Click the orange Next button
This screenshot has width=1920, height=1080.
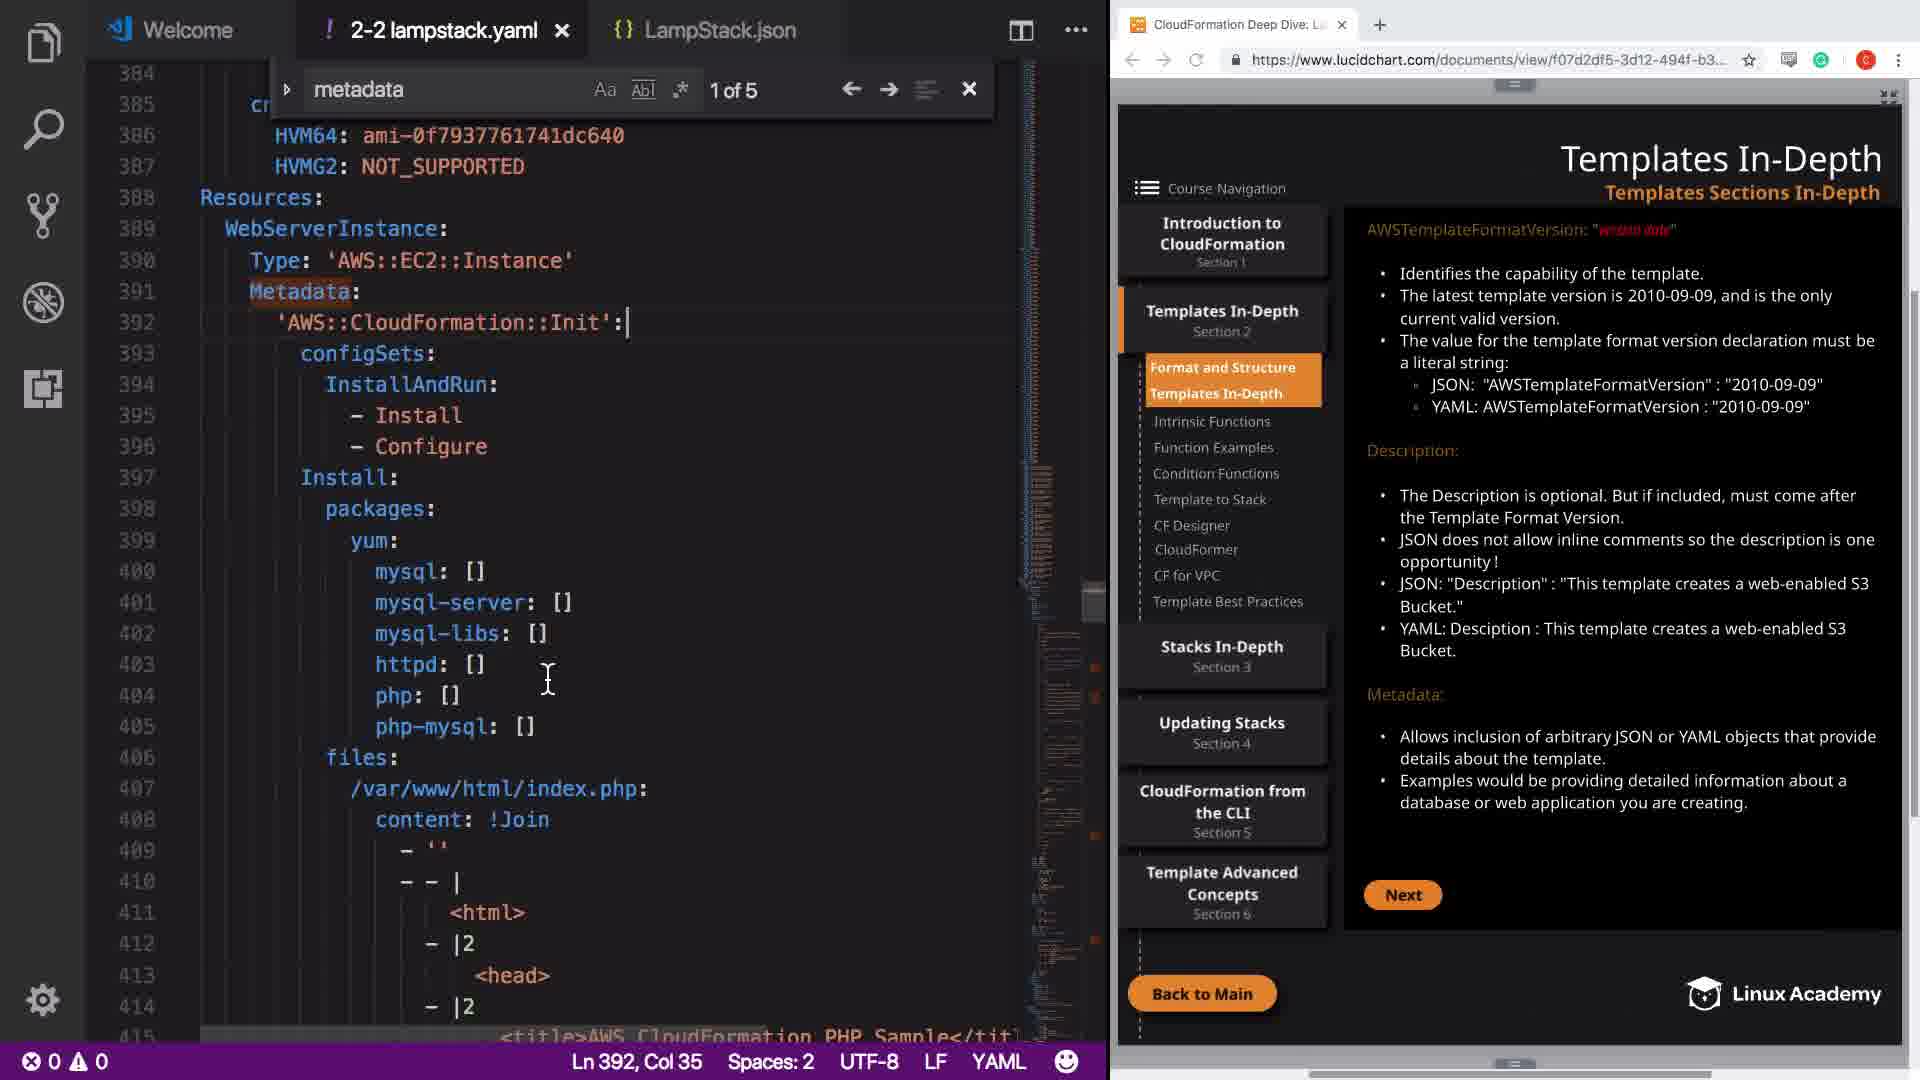coord(1402,895)
